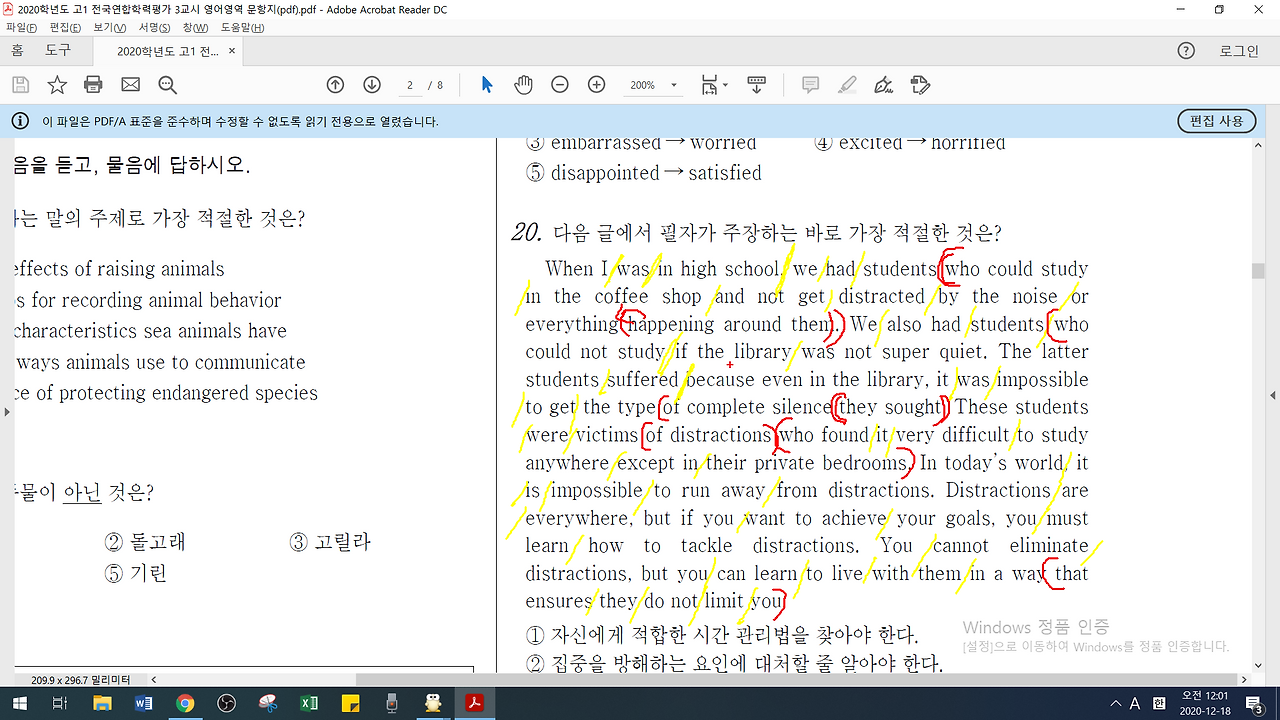Open the 도움말 menu
Image resolution: width=1280 pixels, height=720 pixels.
pos(243,27)
